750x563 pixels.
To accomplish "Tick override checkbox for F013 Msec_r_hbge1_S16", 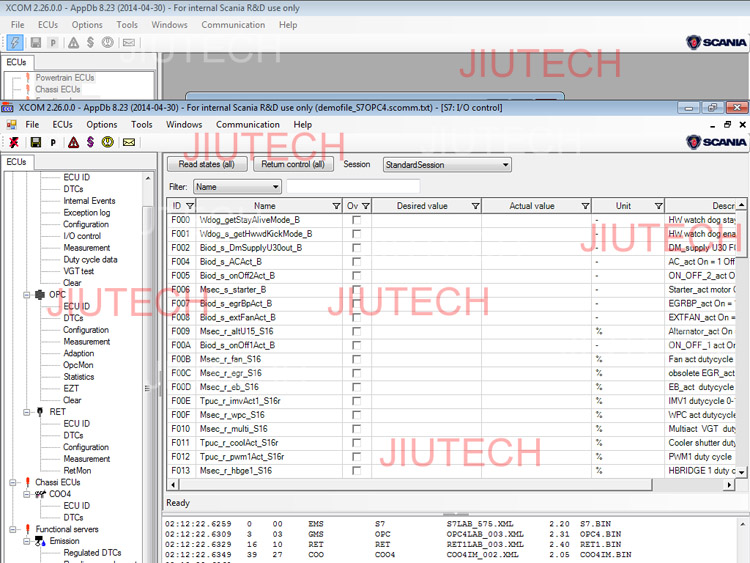I will pyautogui.click(x=356, y=471).
